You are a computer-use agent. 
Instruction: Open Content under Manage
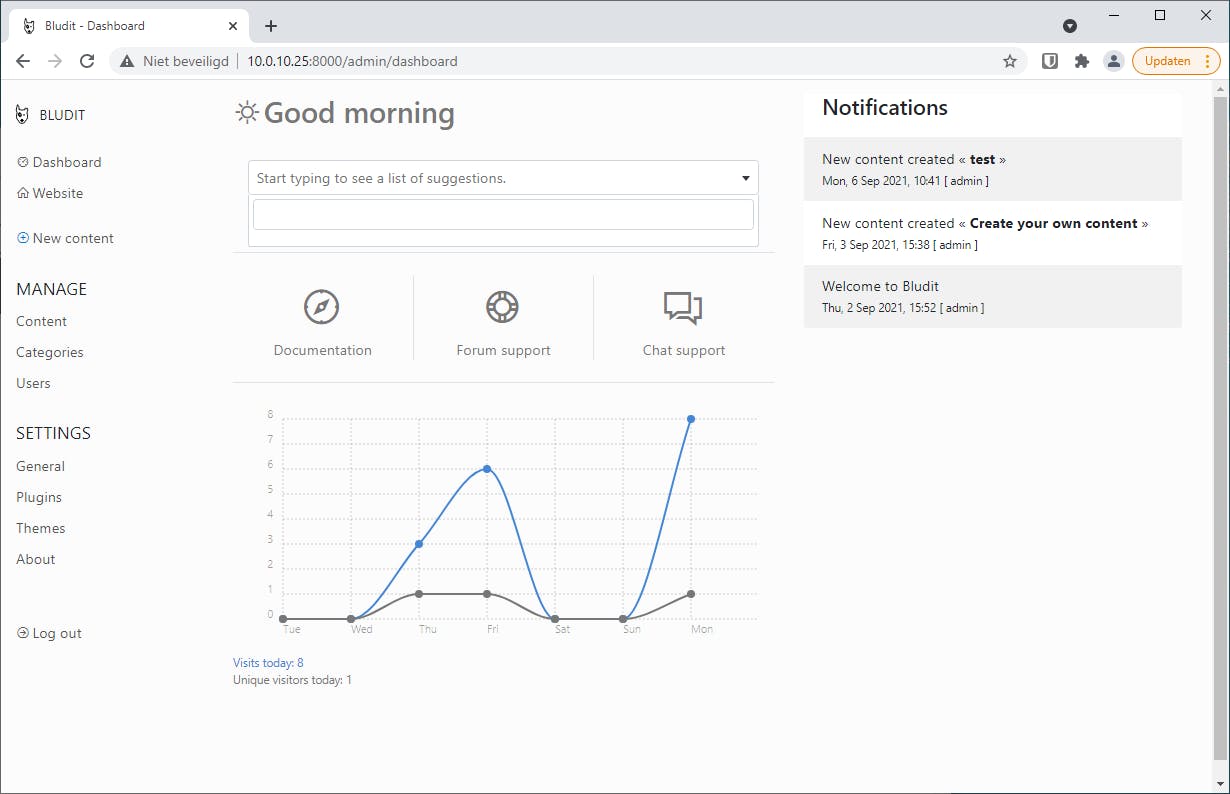tap(41, 321)
